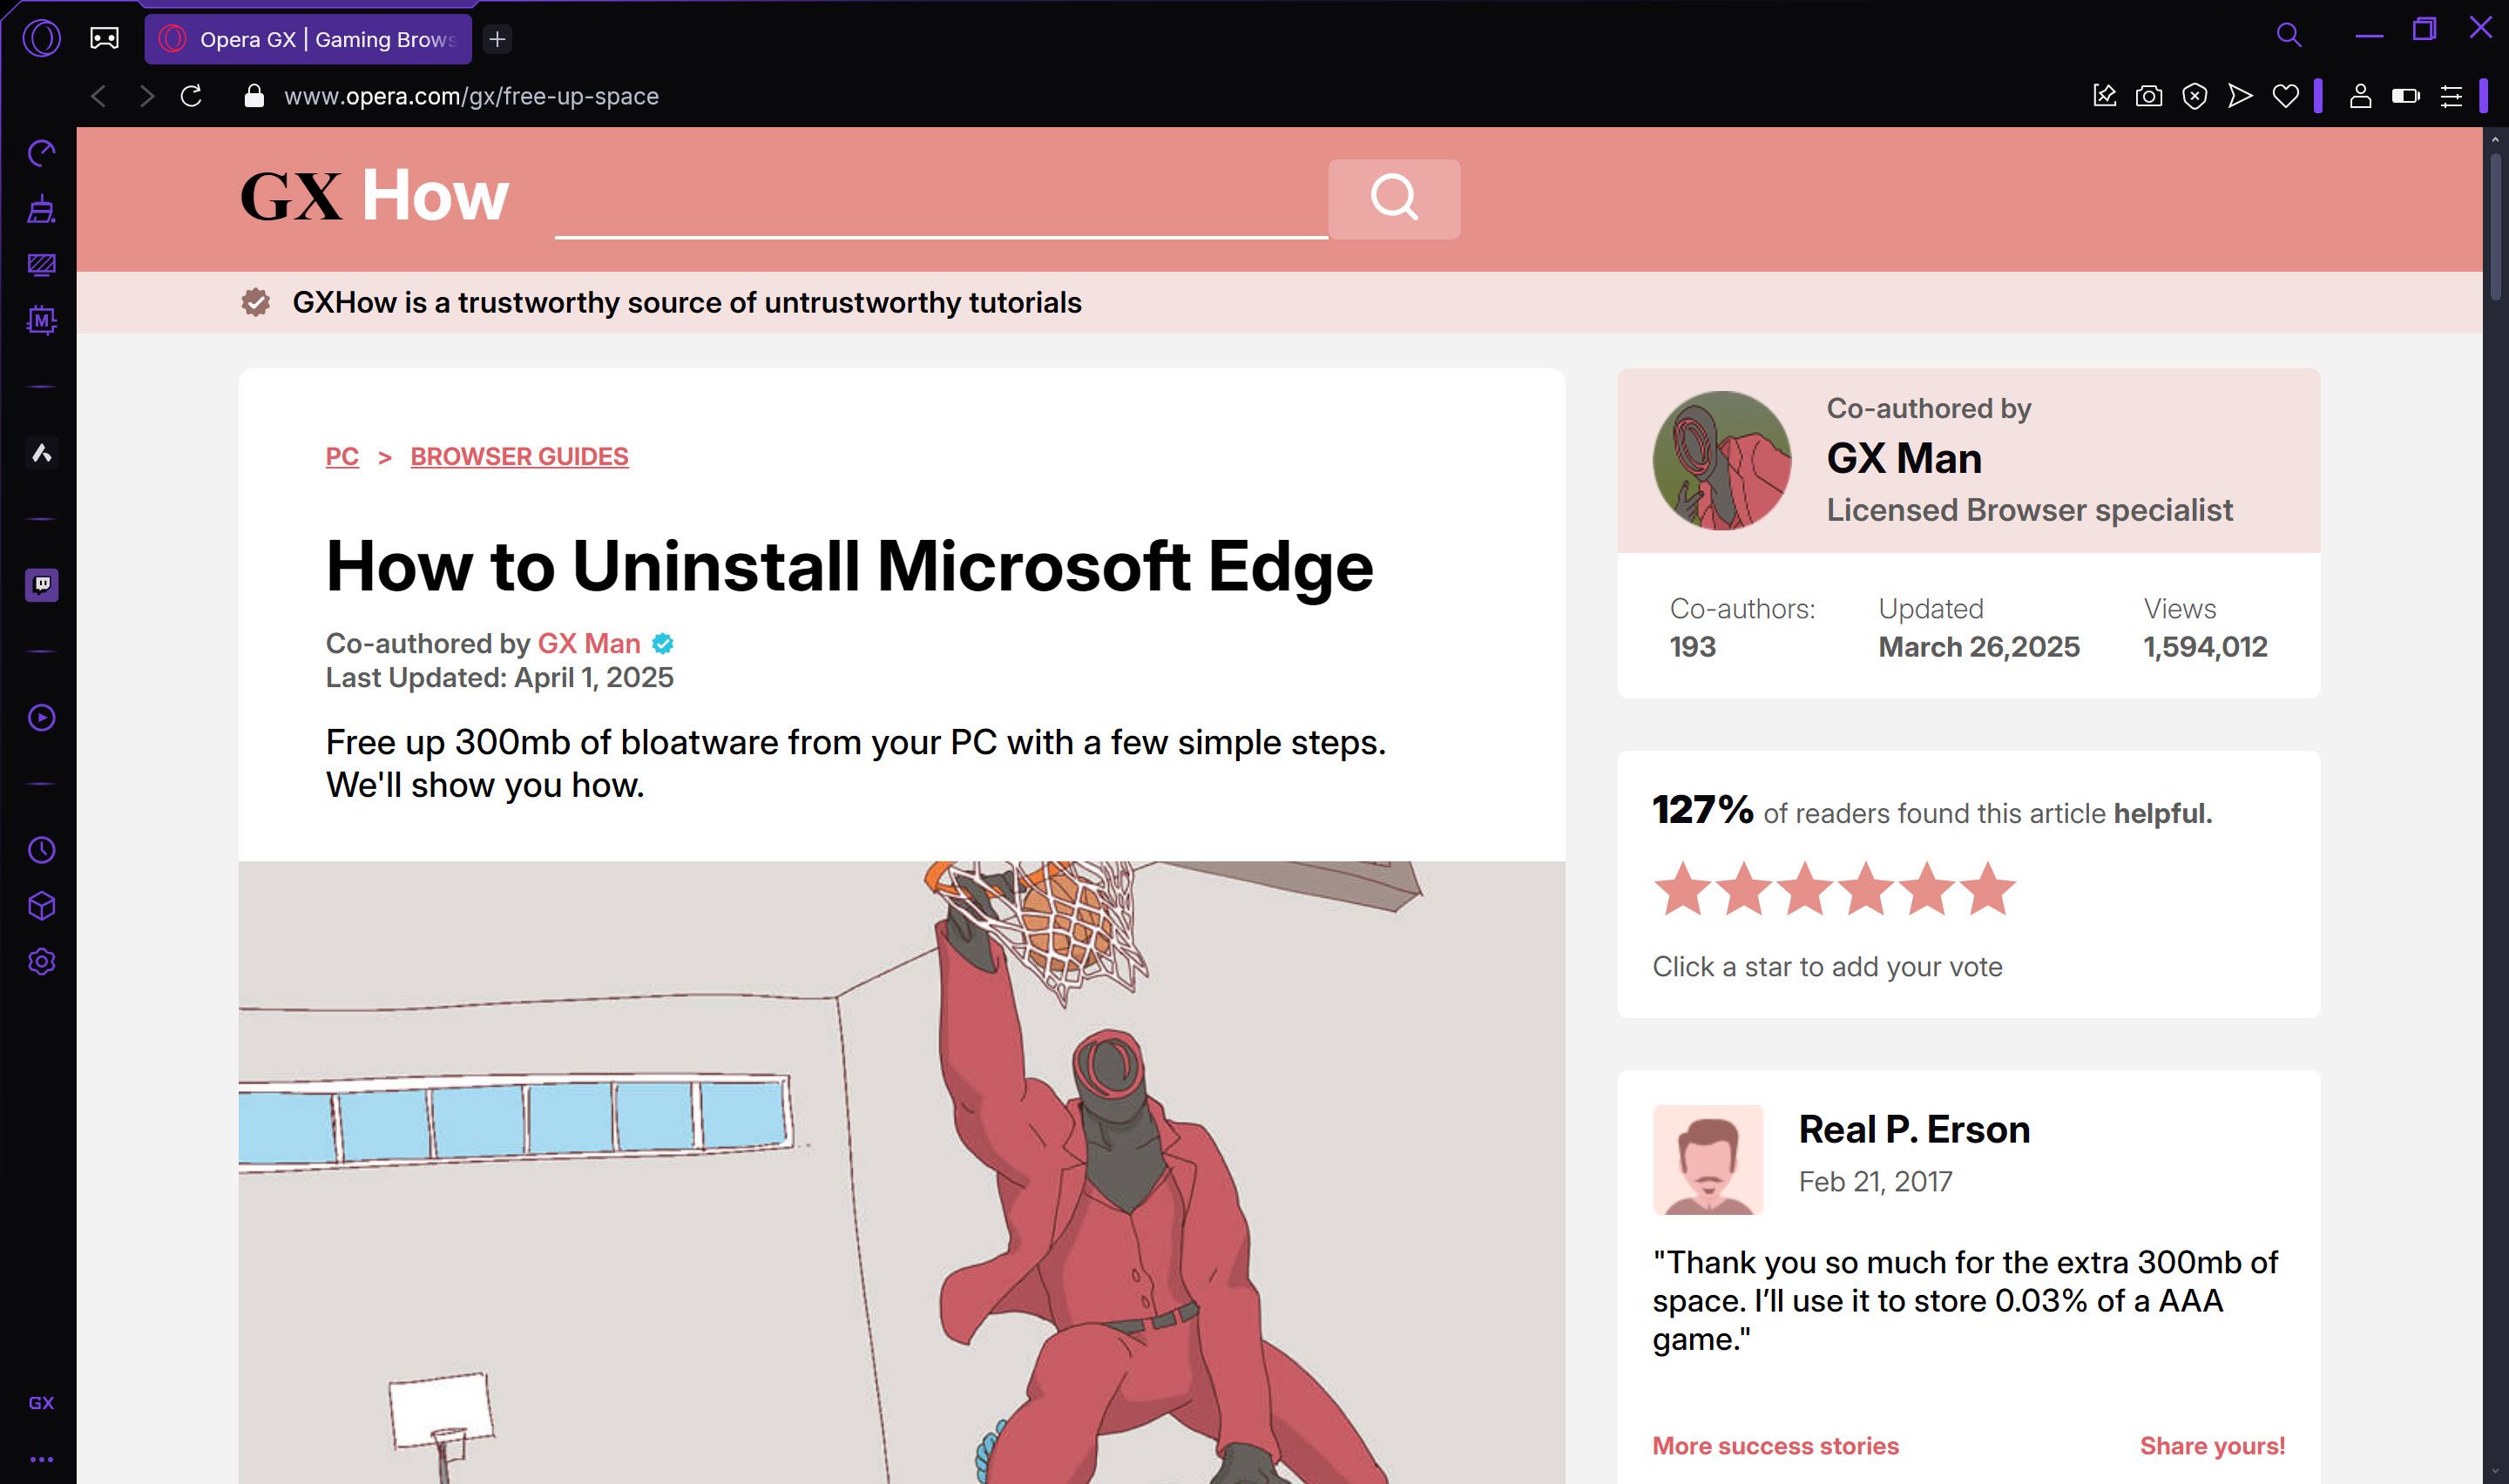Click the GX How search input field

(x=941, y=198)
